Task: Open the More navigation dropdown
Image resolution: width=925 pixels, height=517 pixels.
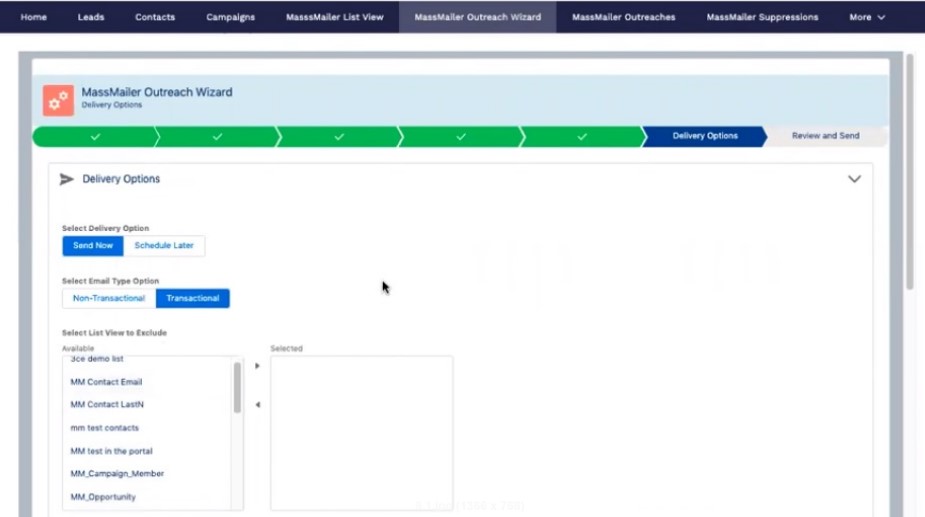Action: click(x=867, y=17)
